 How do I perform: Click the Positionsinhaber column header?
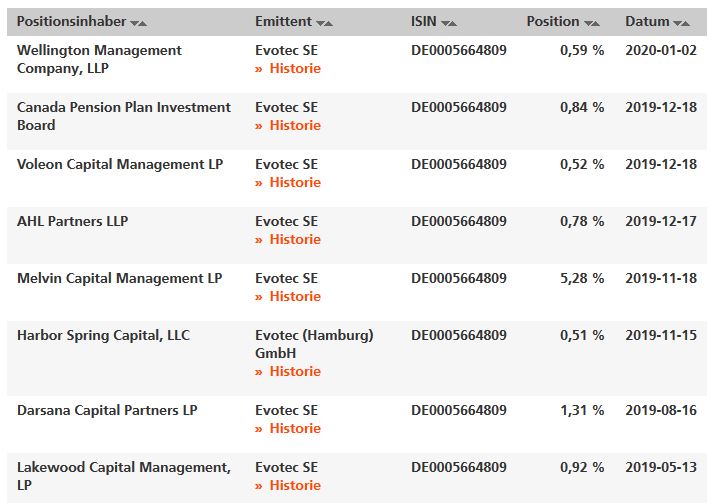click(x=71, y=22)
